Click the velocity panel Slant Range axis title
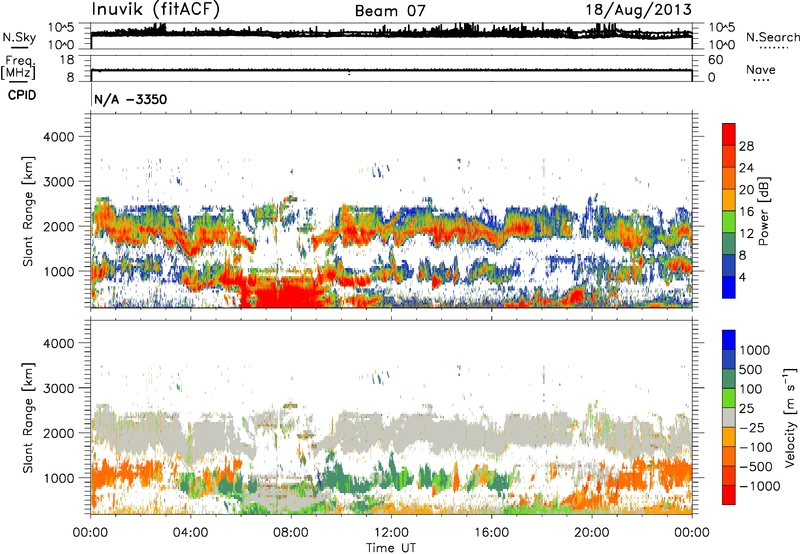 tap(28, 418)
